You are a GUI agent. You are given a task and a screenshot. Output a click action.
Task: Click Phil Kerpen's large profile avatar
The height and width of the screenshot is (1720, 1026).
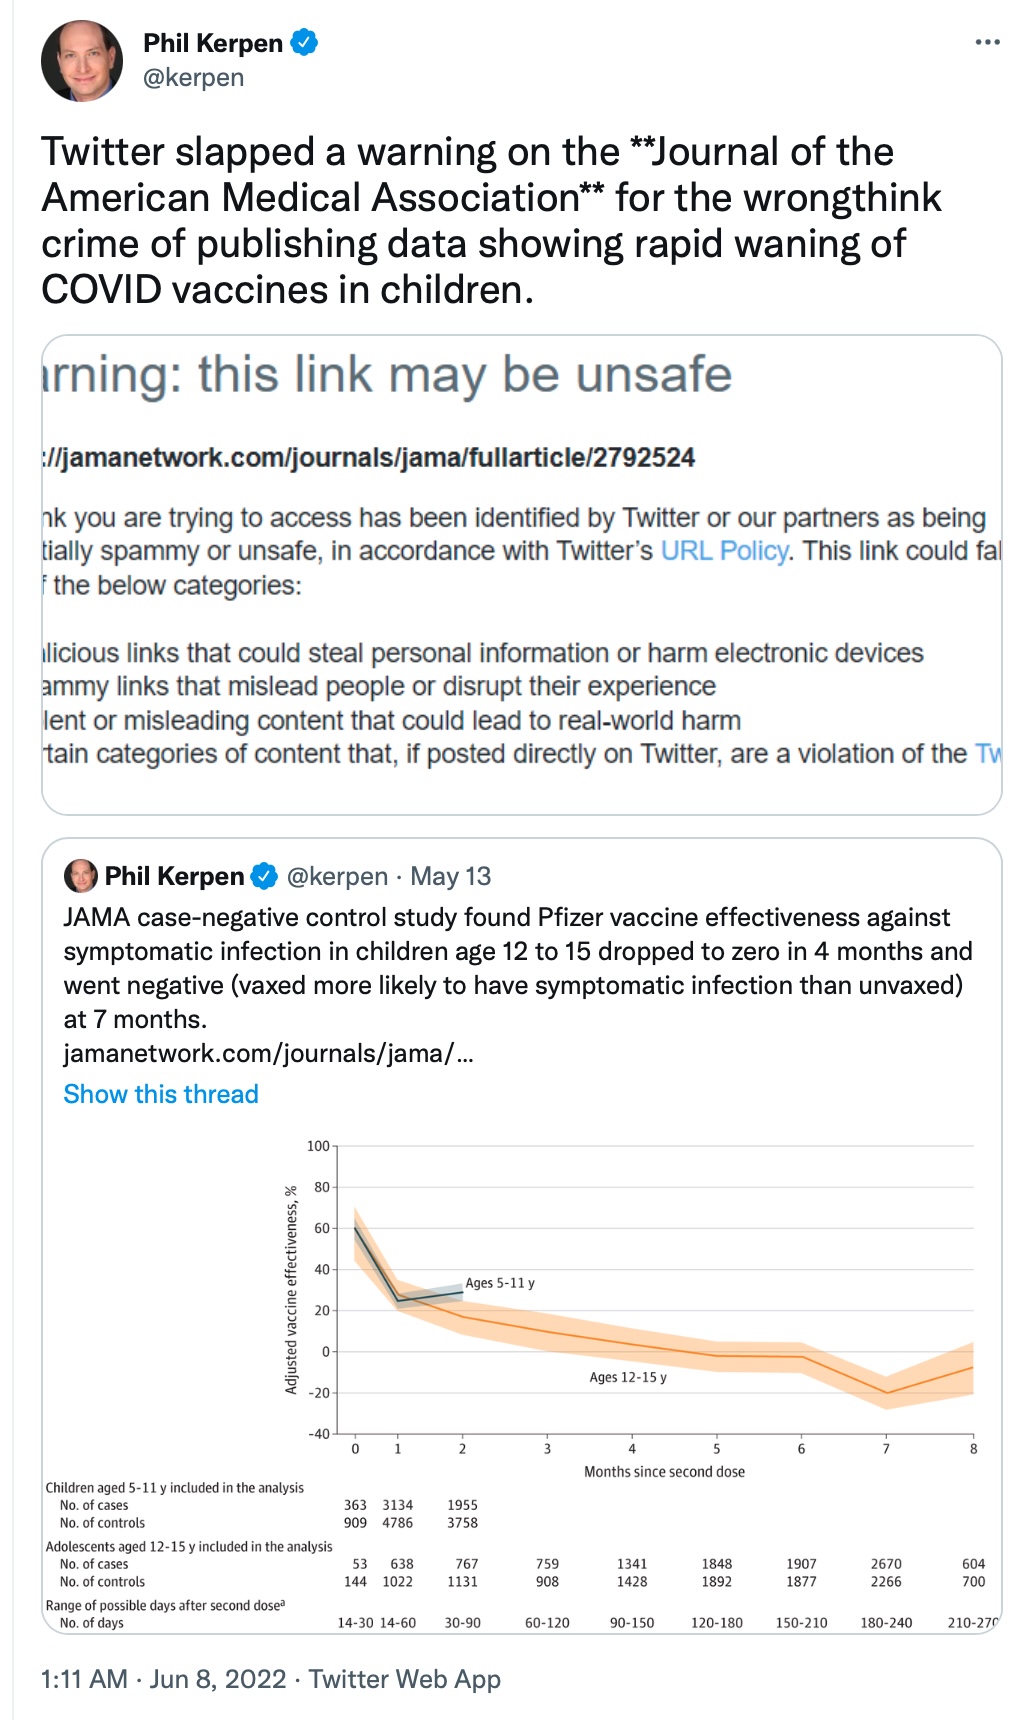(82, 61)
